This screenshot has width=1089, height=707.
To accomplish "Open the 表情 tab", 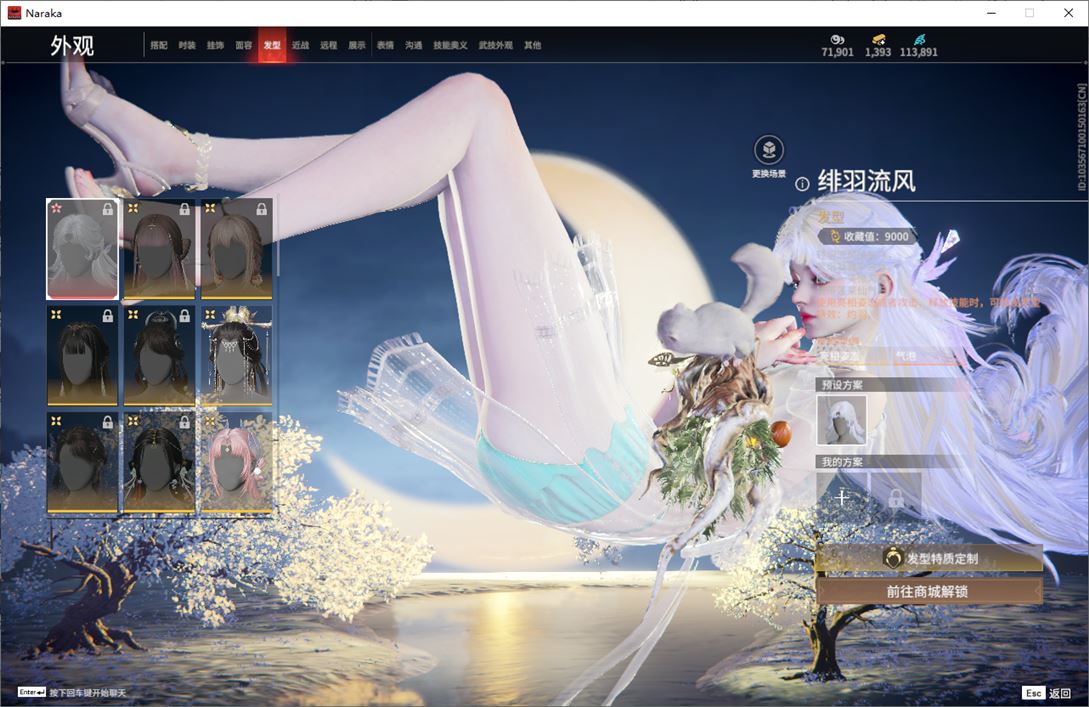I will click(385, 45).
